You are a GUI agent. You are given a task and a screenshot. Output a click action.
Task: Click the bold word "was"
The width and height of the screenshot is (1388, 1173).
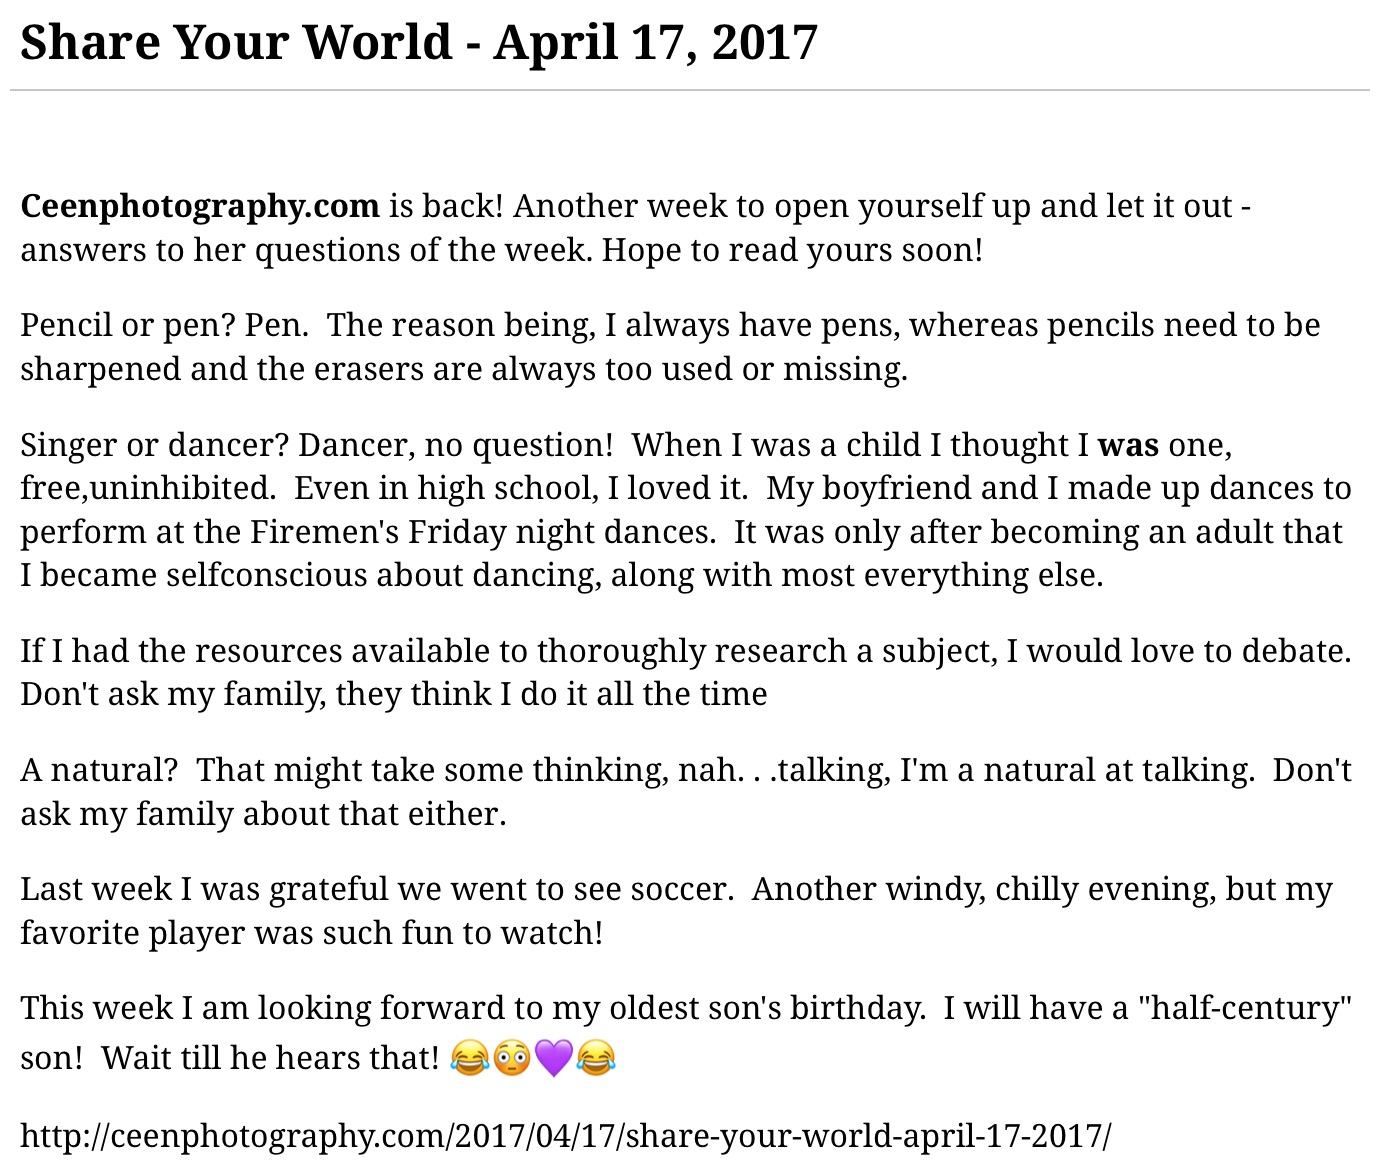[1128, 445]
